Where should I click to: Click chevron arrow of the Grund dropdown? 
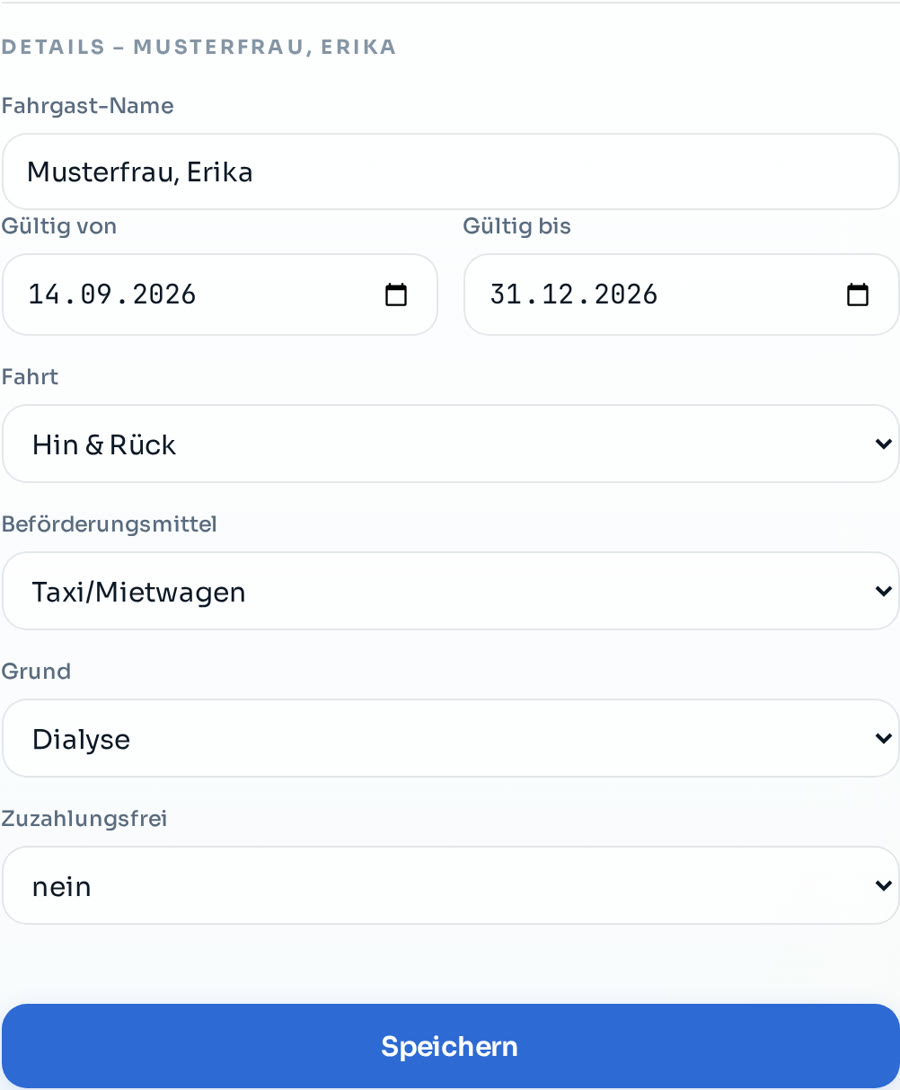(883, 738)
